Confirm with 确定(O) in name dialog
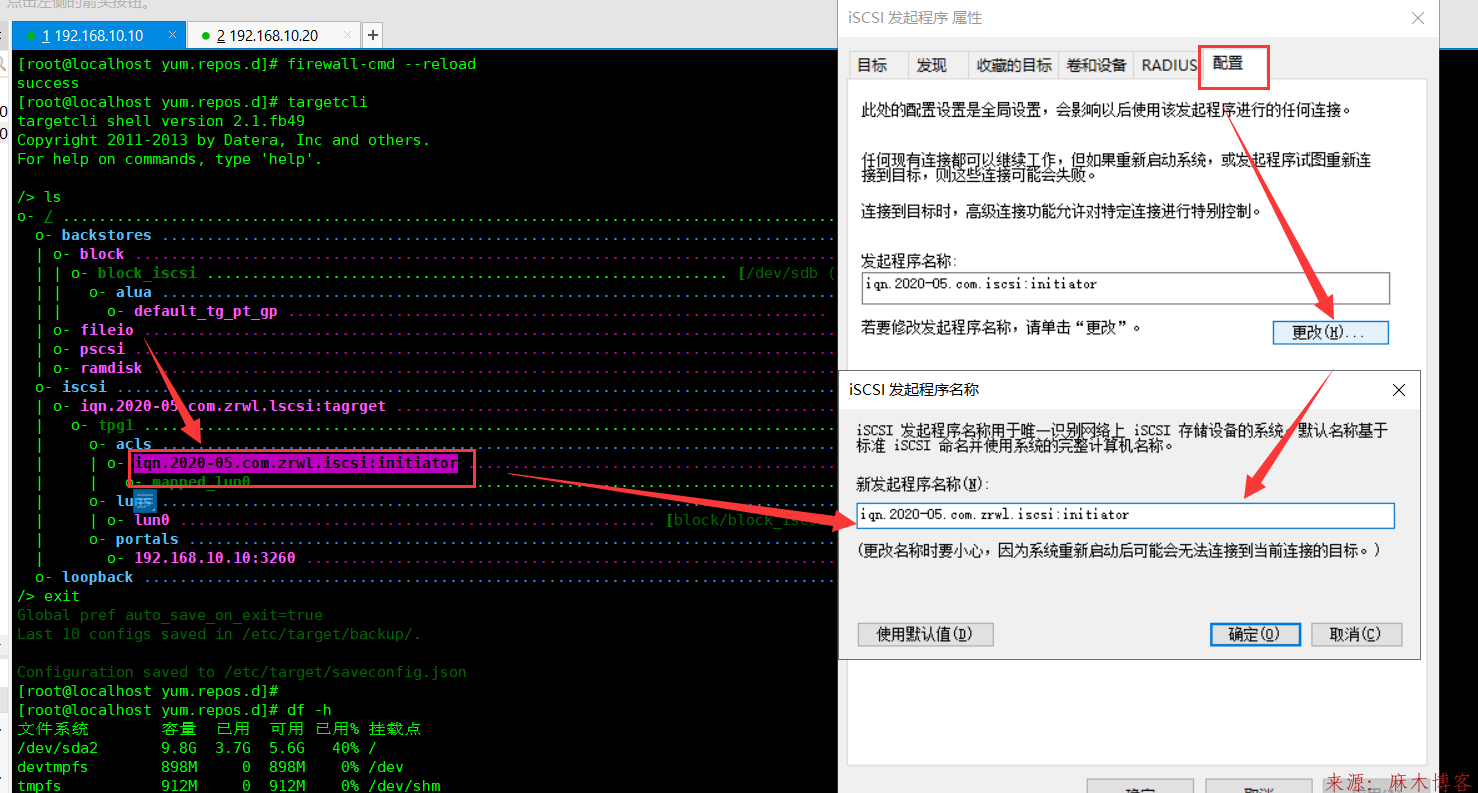 pyautogui.click(x=1254, y=634)
